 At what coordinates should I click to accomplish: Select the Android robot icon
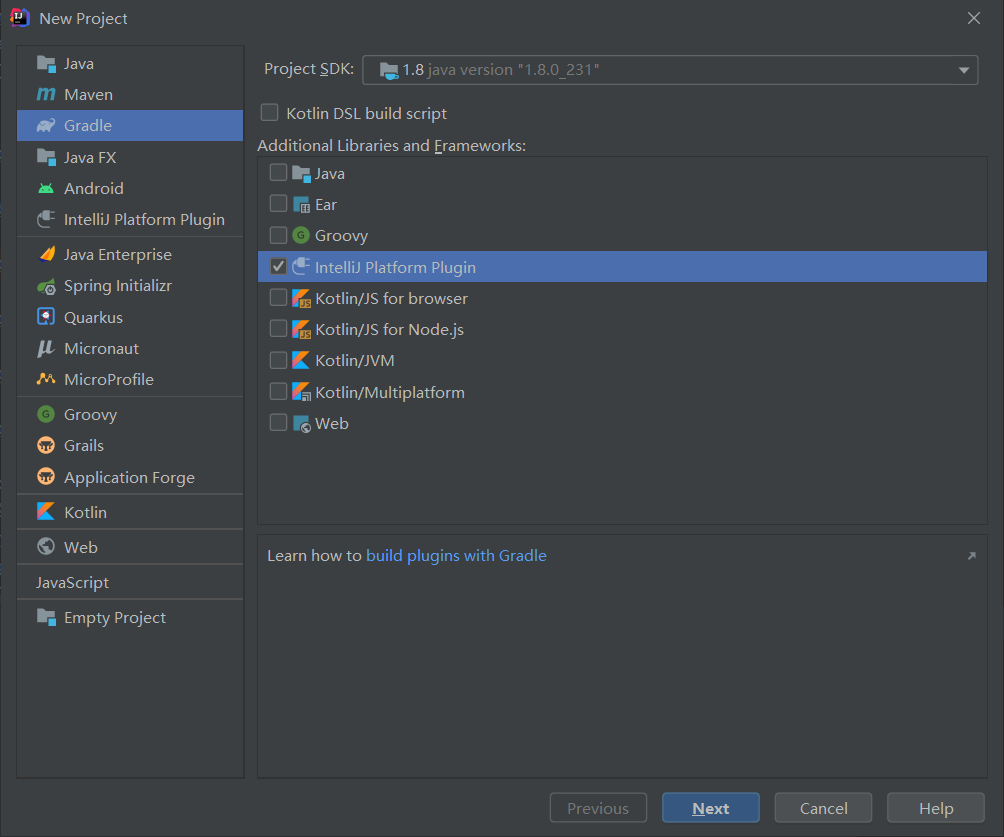click(46, 188)
